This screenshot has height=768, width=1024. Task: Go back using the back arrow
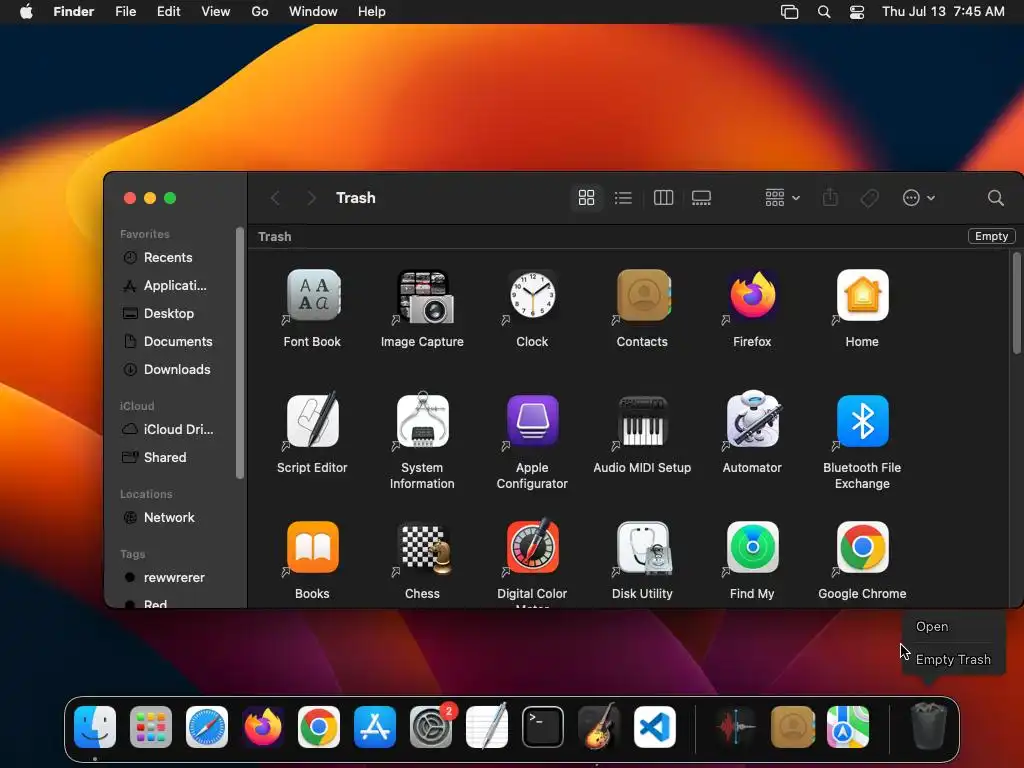coord(275,198)
